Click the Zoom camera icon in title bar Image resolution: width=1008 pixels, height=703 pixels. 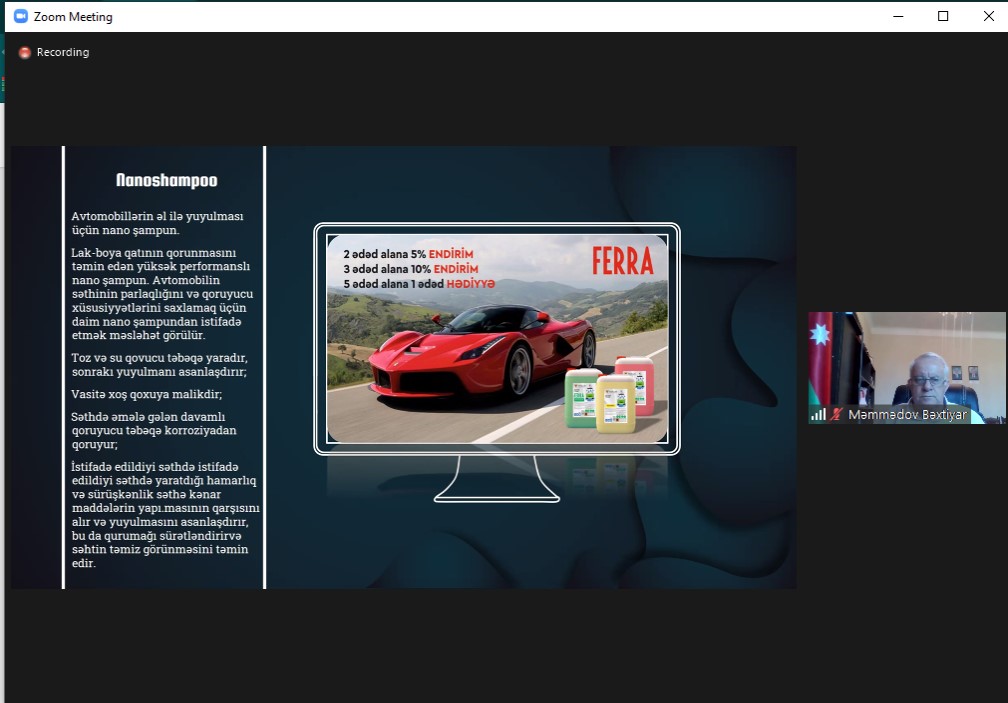click(x=20, y=17)
